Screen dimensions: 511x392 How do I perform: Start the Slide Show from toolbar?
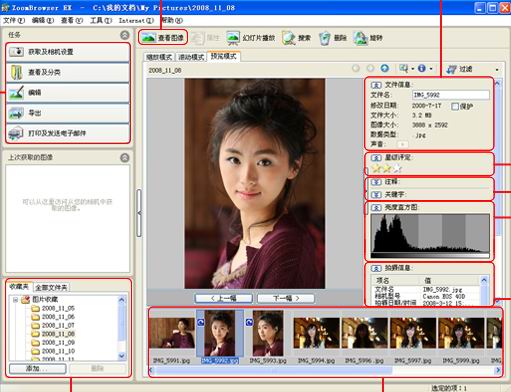pos(233,38)
